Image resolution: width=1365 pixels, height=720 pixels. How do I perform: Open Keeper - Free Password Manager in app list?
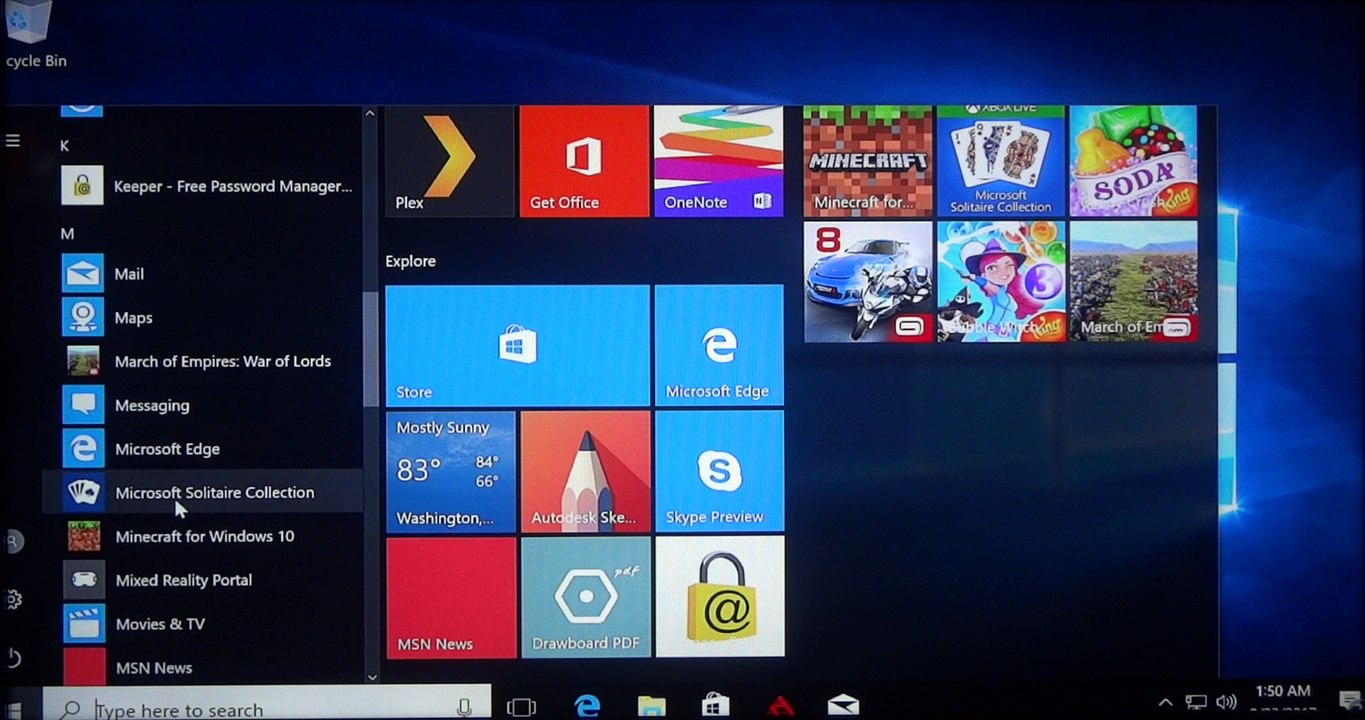(x=208, y=186)
